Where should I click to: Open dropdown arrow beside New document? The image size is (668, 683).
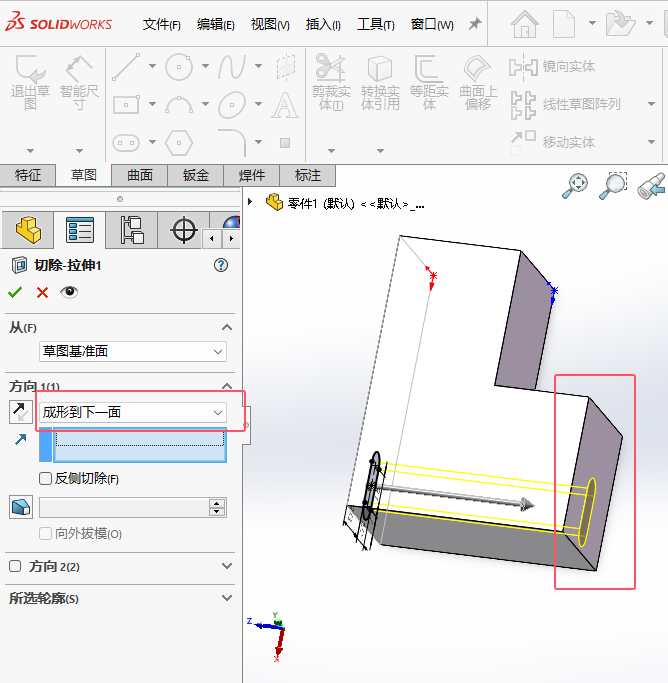(592, 23)
